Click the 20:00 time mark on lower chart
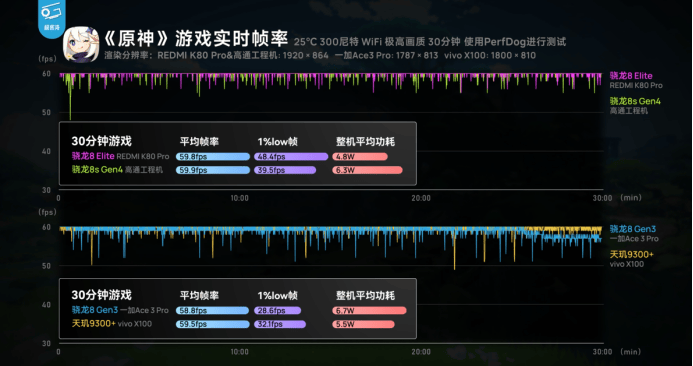693x366 pixels. [x=421, y=352]
